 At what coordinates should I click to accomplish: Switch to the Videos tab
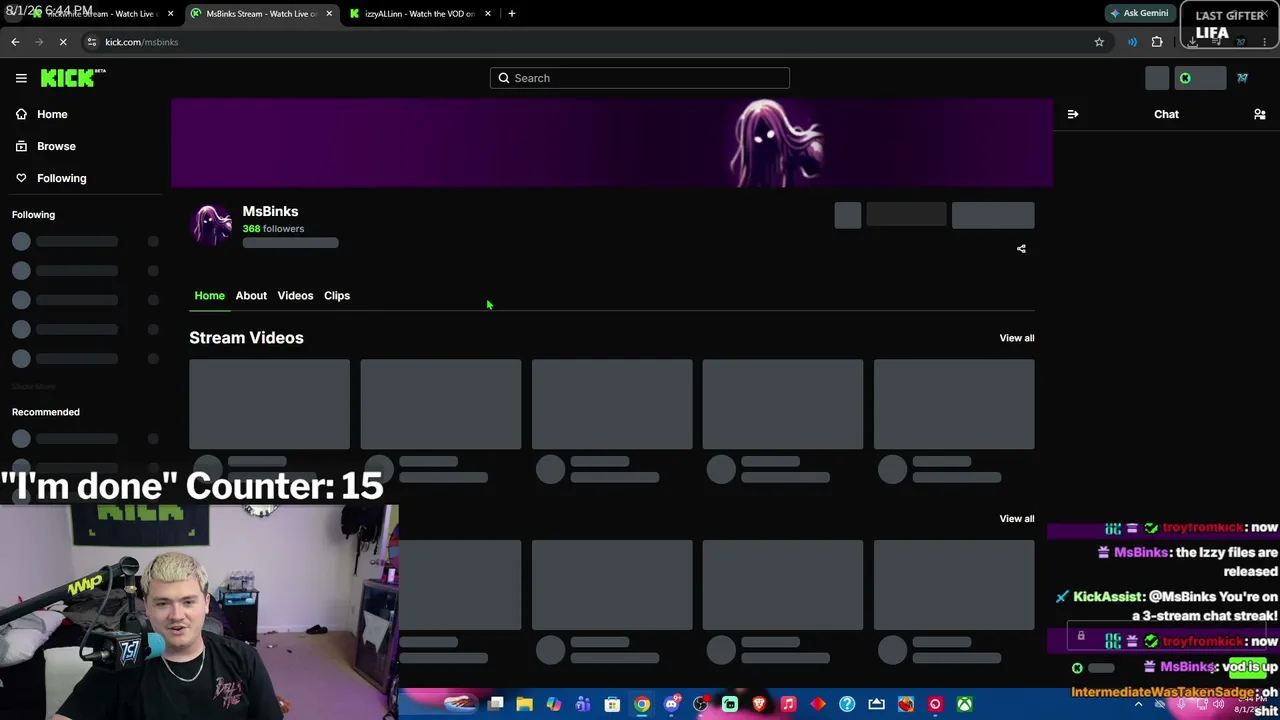295,296
